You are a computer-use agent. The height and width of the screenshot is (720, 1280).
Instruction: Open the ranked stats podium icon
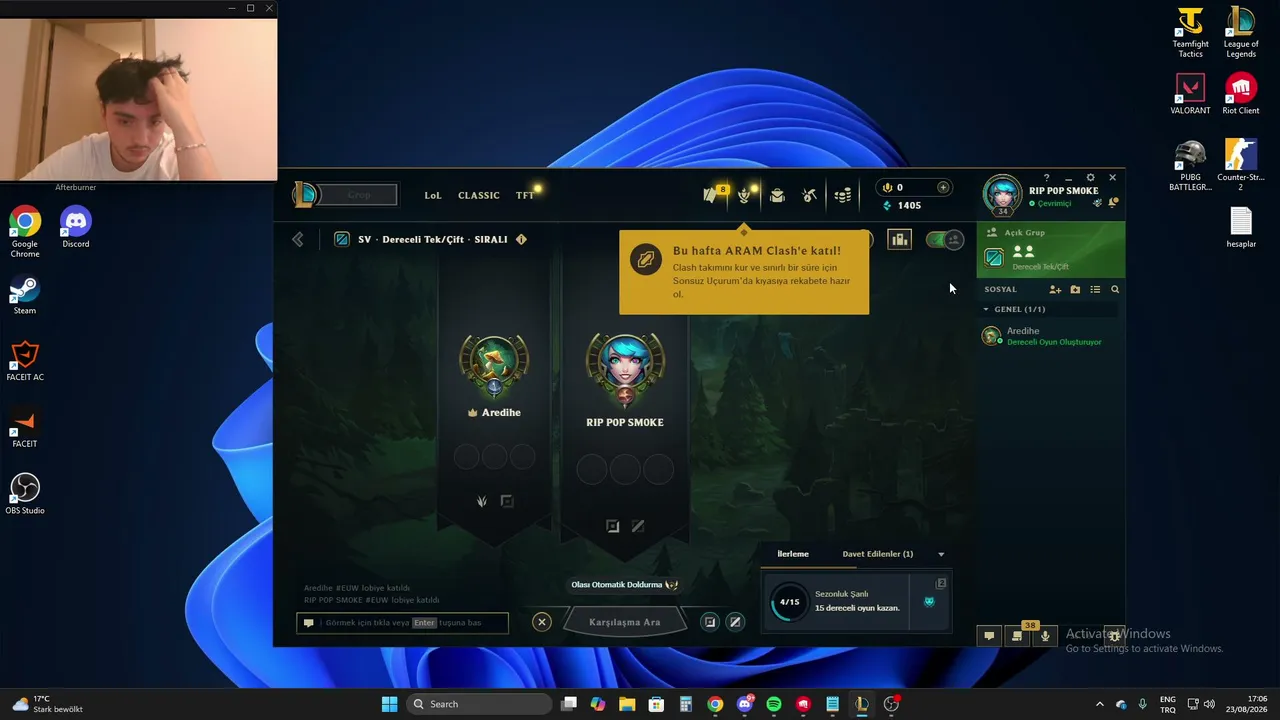point(900,240)
